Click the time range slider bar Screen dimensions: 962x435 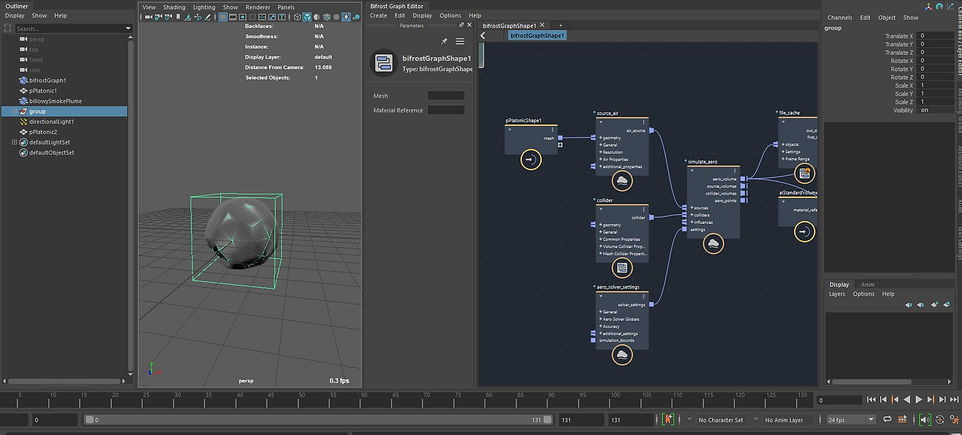tap(319, 420)
